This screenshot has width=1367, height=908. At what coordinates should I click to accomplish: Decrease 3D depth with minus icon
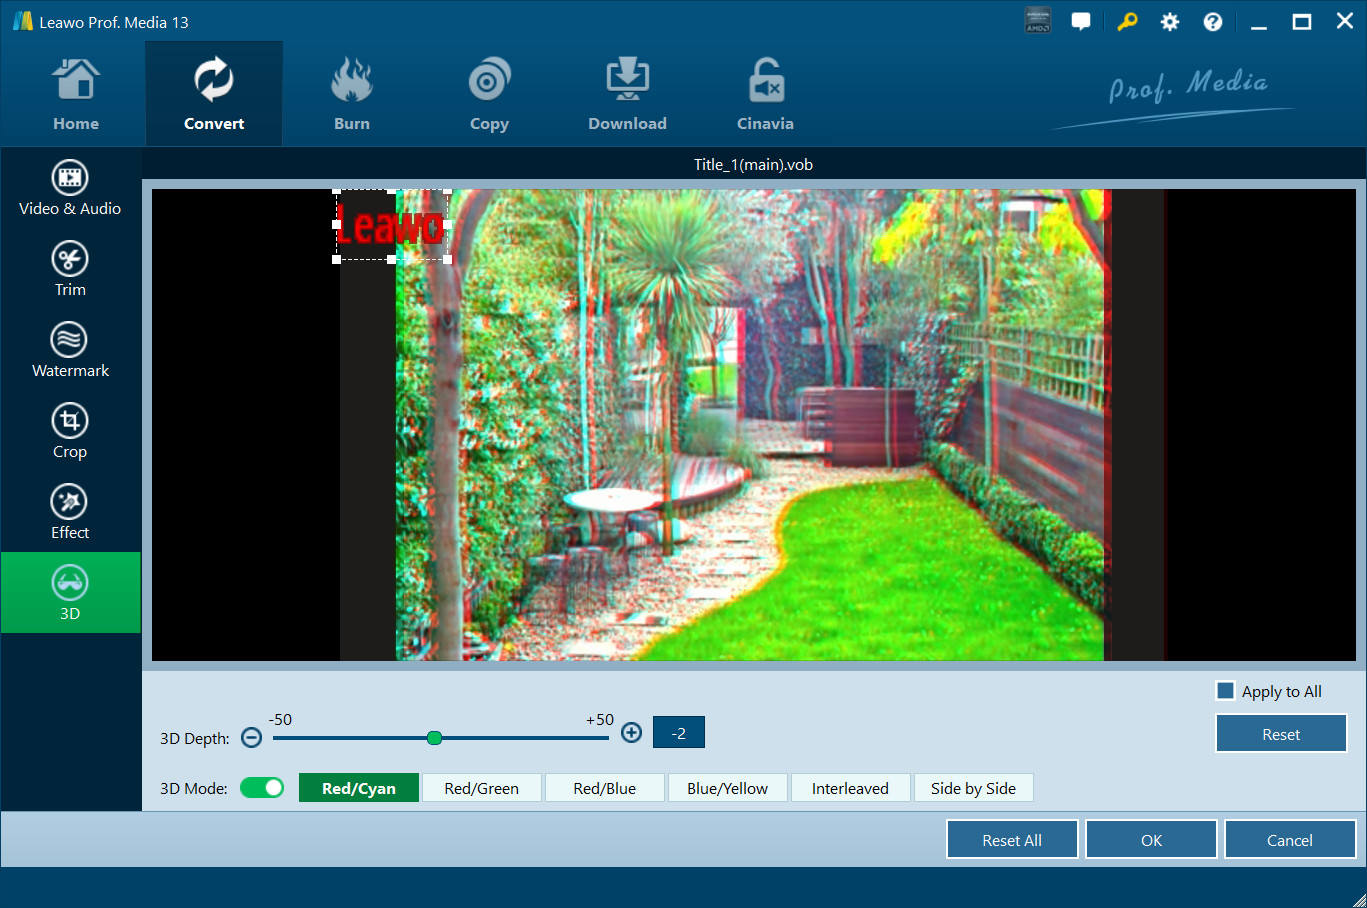coord(252,738)
